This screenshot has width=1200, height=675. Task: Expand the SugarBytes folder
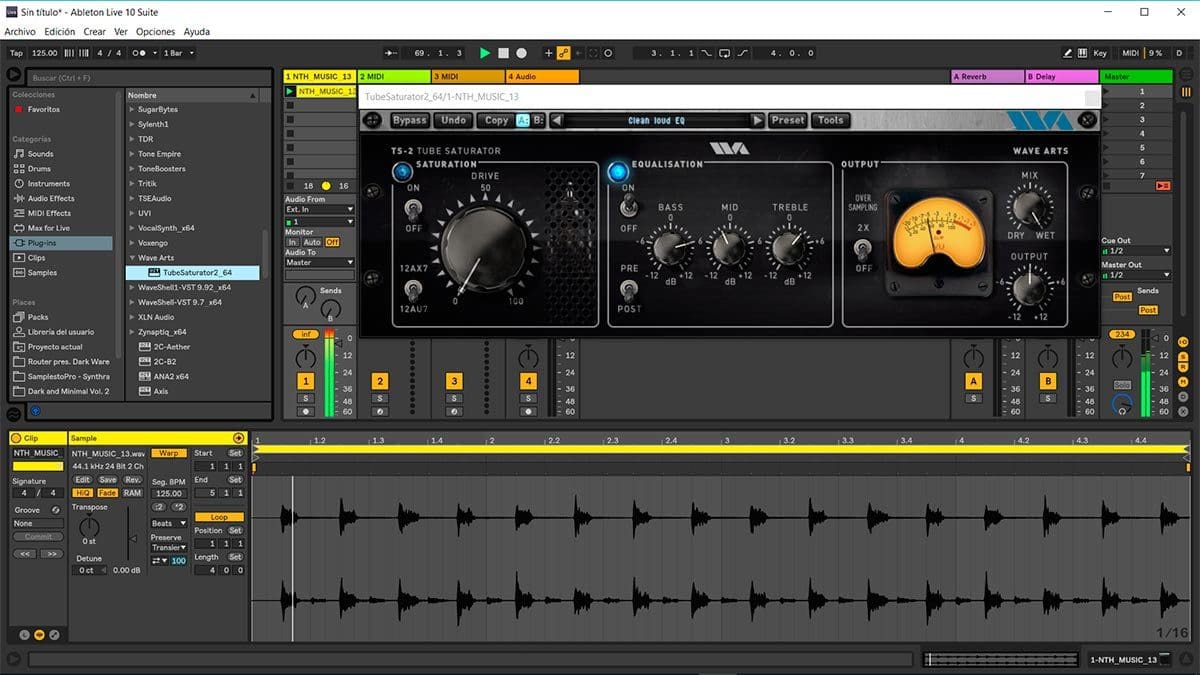(131, 109)
